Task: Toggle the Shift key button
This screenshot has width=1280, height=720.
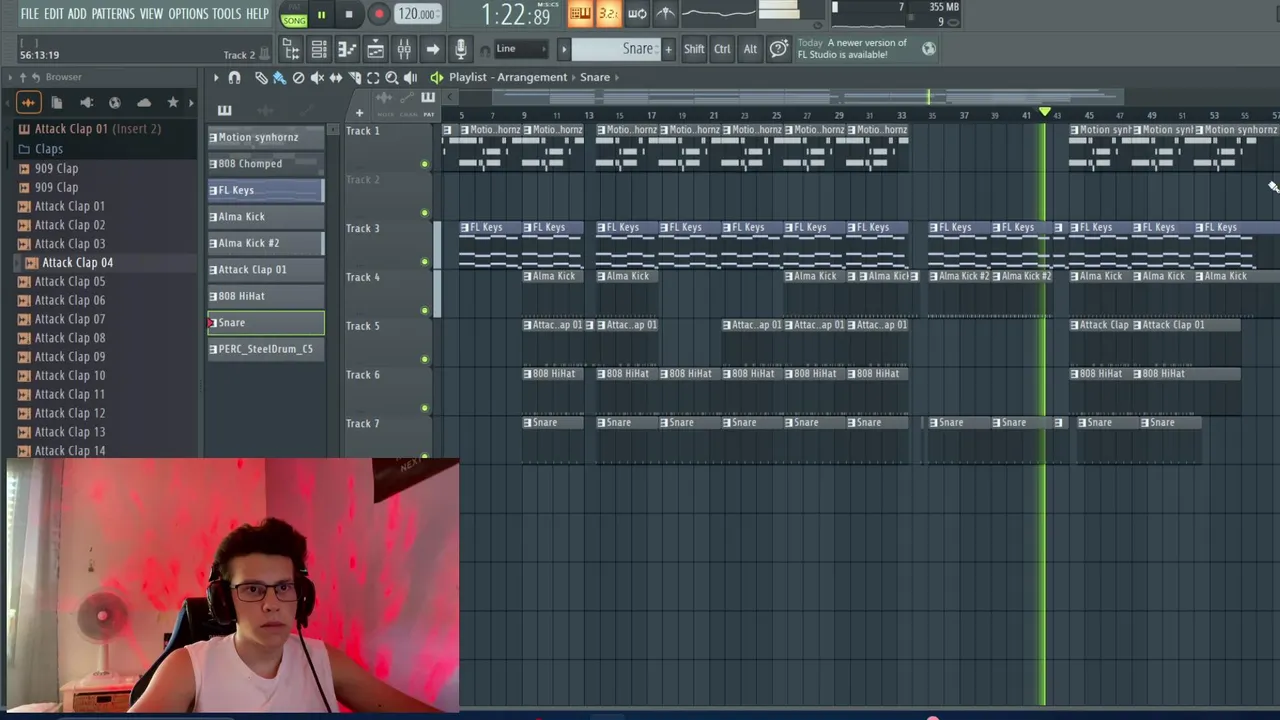Action: (694, 48)
